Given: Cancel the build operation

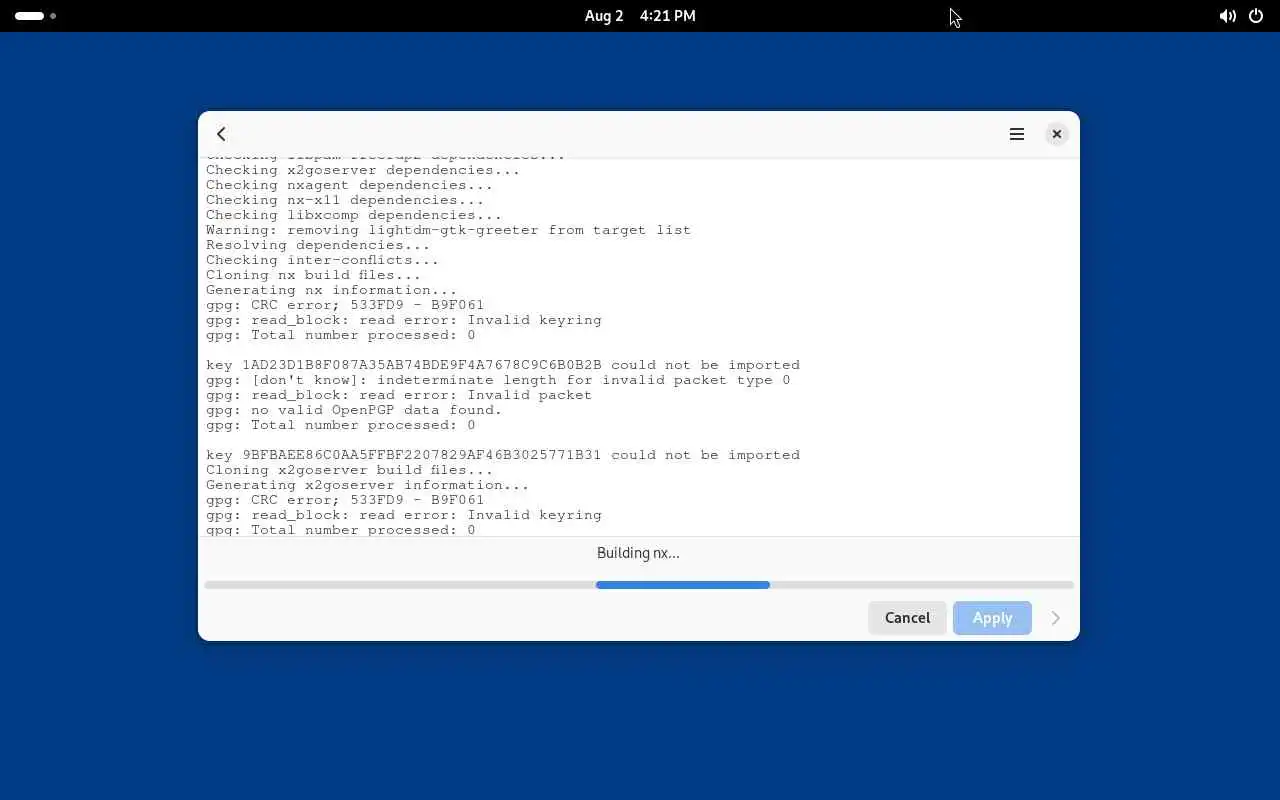Looking at the screenshot, I should point(907,618).
